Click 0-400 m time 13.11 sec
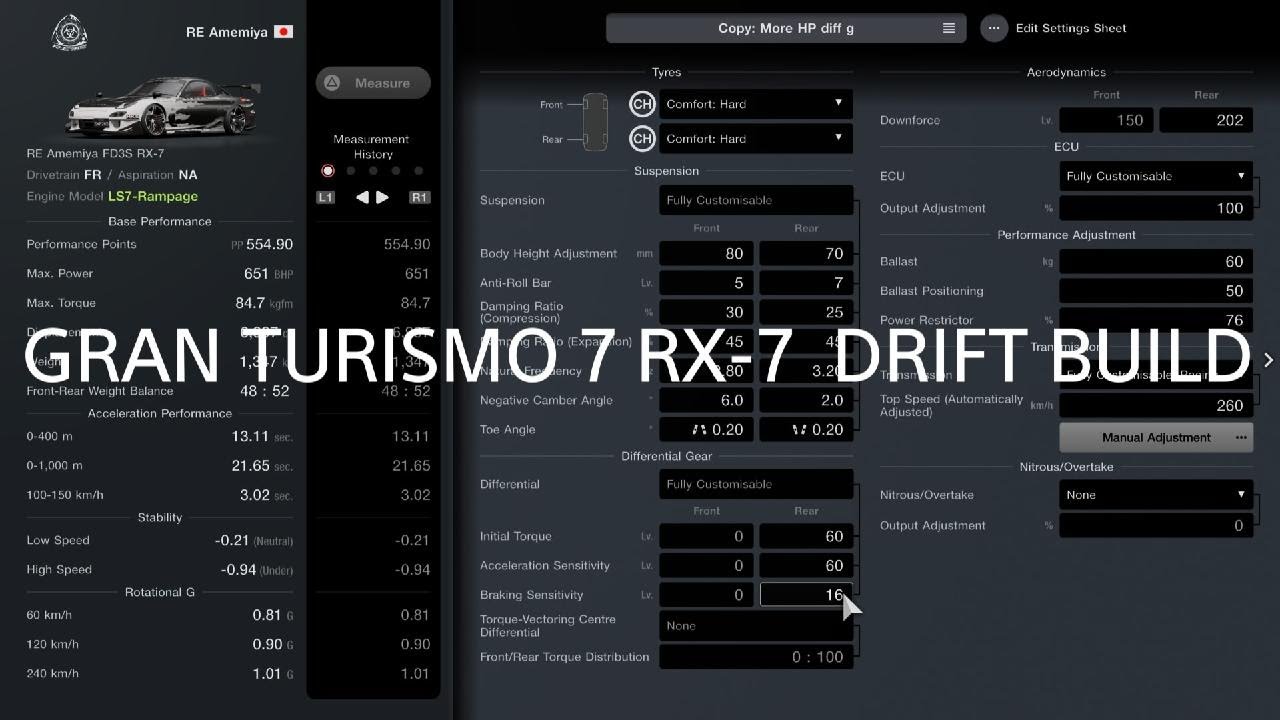 [260, 436]
